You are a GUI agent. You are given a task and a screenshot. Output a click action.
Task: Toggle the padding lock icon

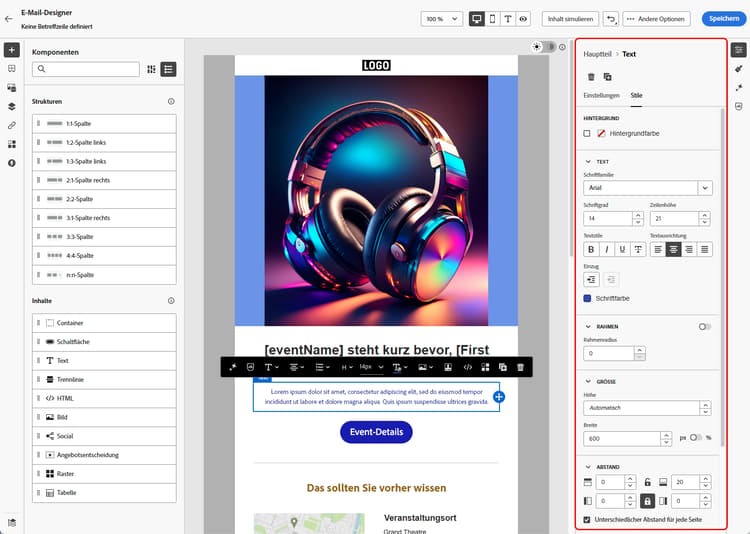pyautogui.click(x=647, y=501)
